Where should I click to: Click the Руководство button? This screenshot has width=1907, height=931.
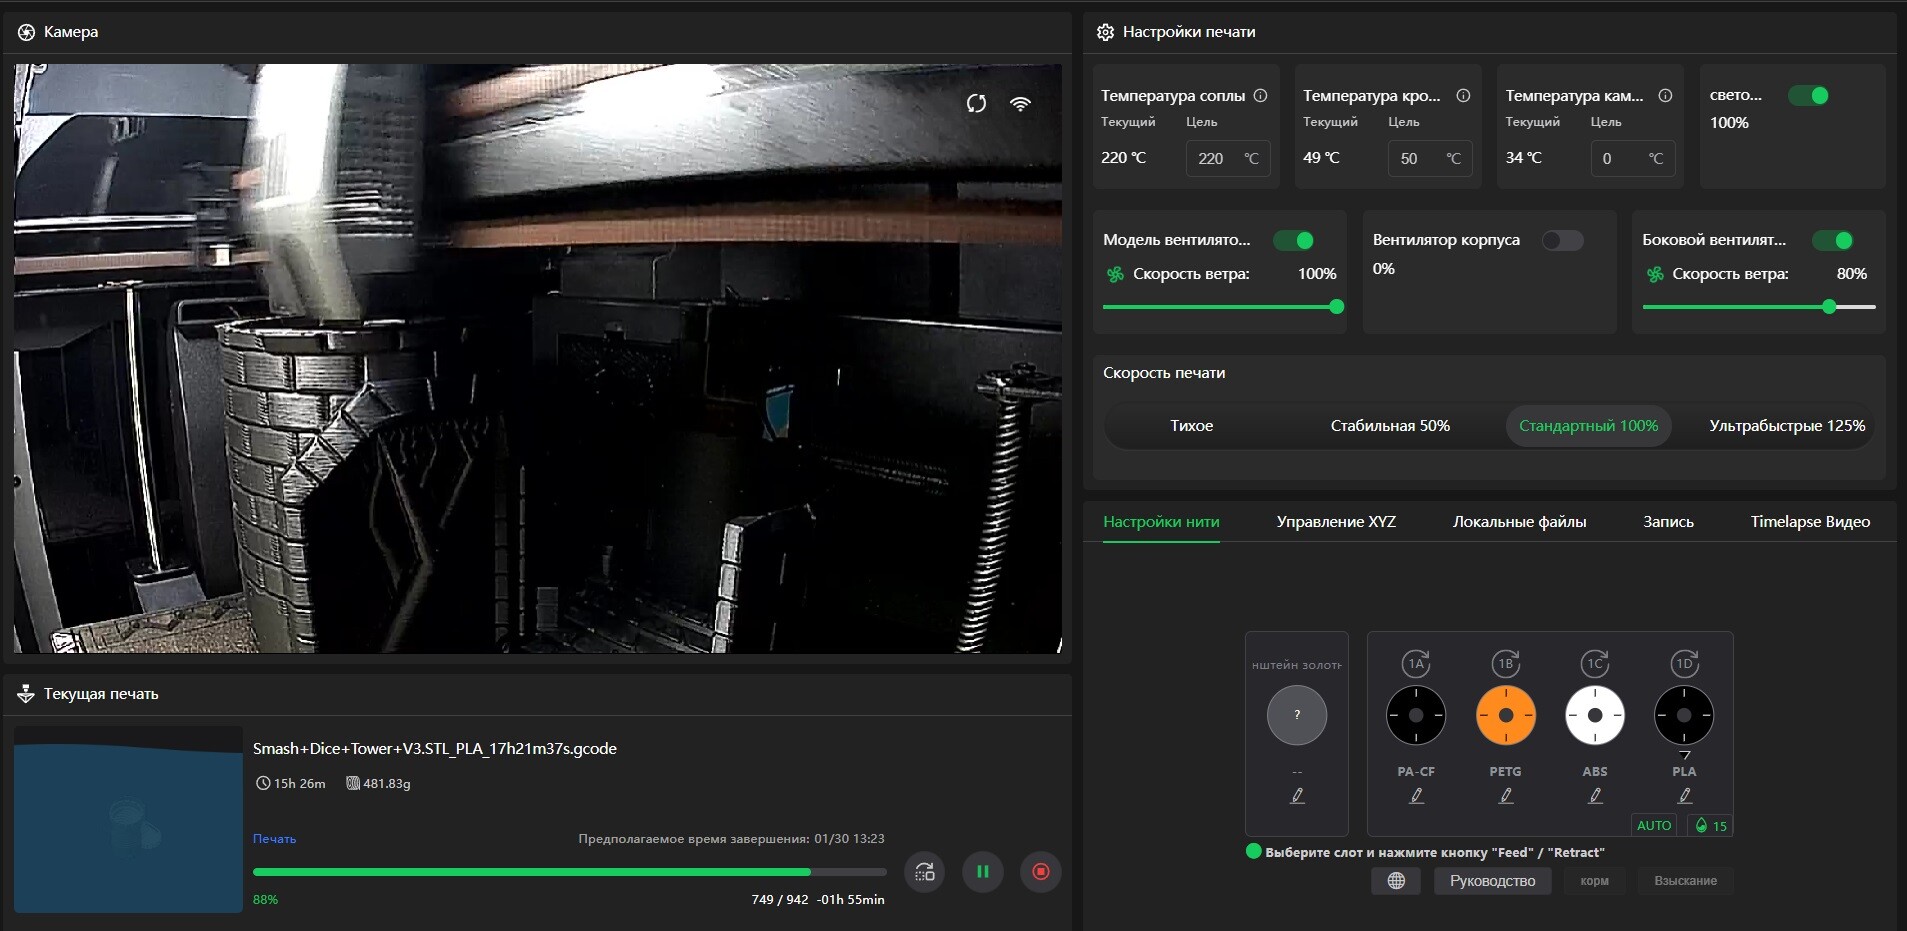point(1492,881)
